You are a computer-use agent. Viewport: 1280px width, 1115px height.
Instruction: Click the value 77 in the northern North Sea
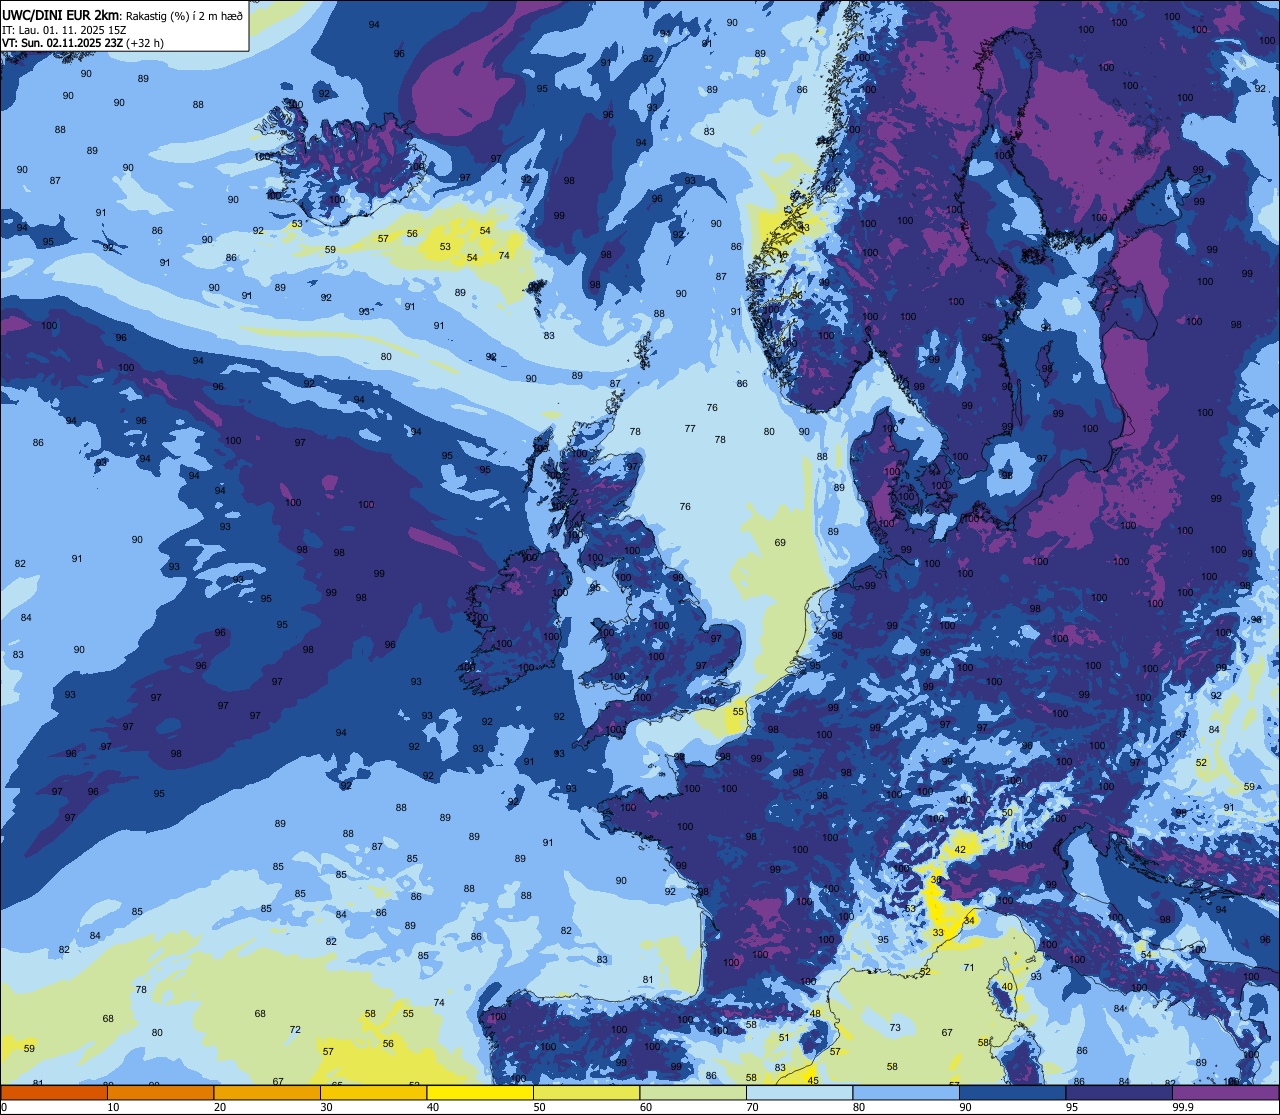pos(690,428)
